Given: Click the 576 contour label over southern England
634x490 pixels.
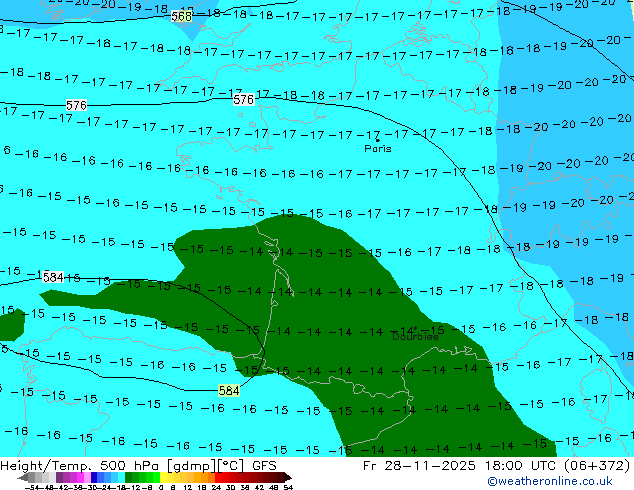Looking at the screenshot, I should pos(243,99).
